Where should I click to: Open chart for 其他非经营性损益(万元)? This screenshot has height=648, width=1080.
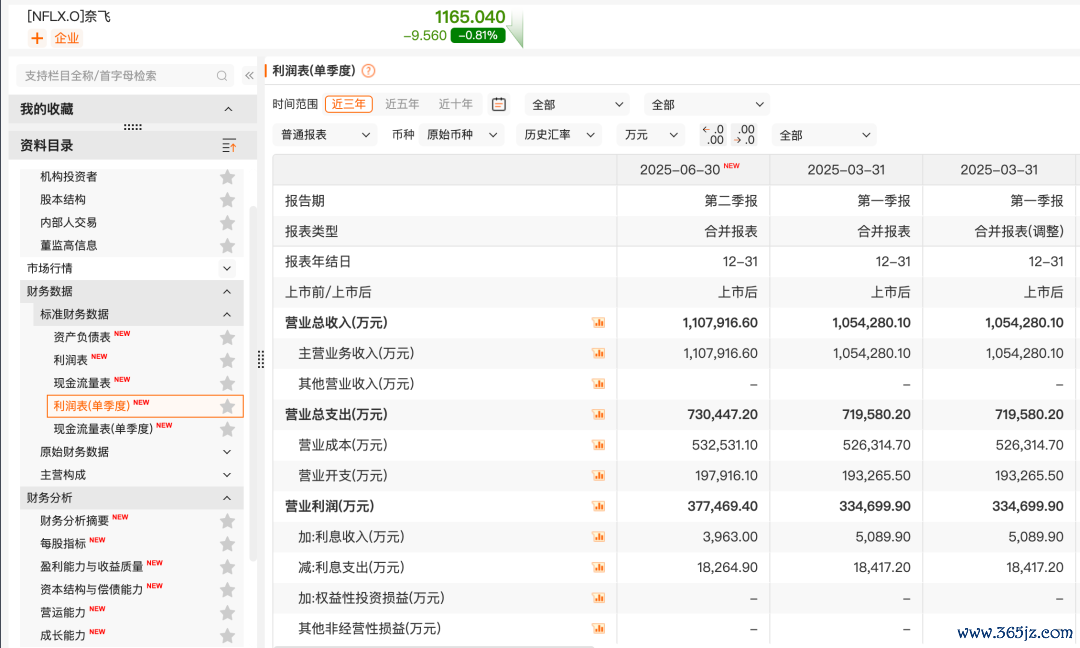pyautogui.click(x=599, y=628)
